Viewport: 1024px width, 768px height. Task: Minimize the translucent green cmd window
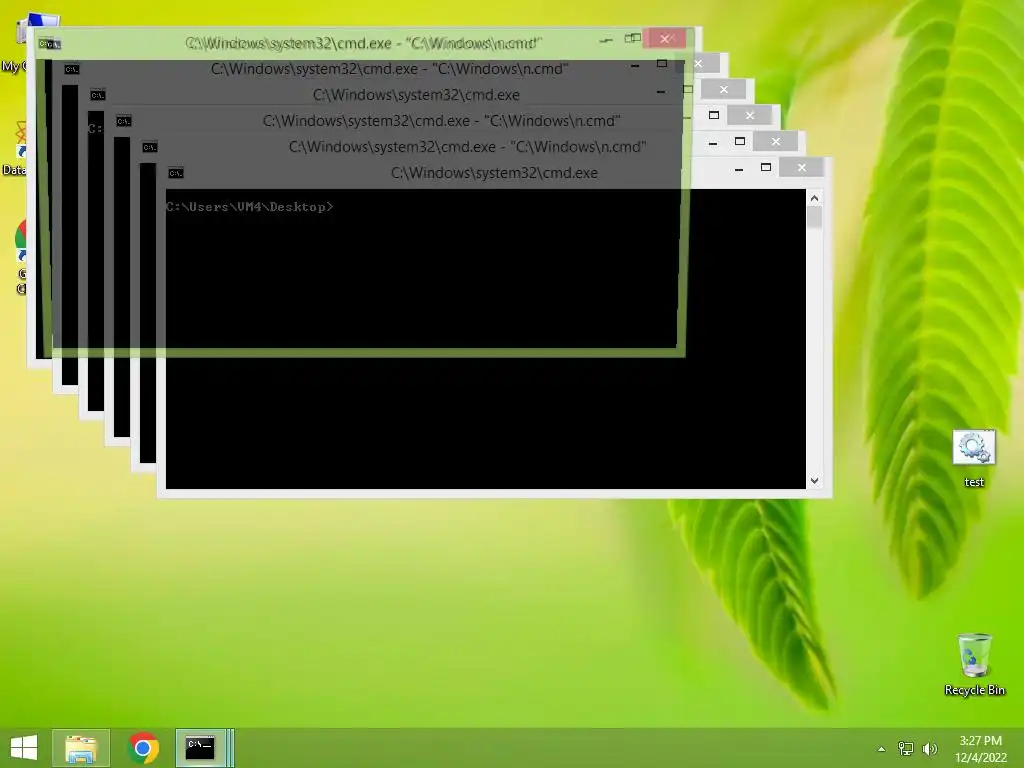tap(606, 40)
